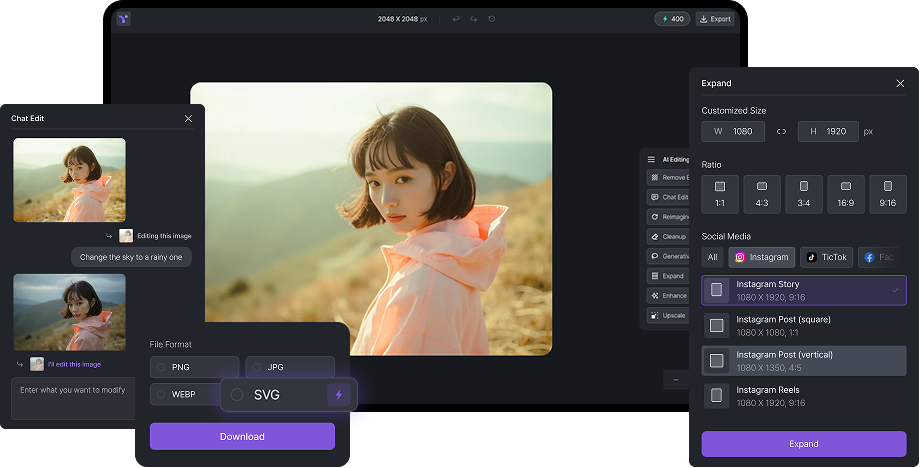Switch to the All social media tab
The image size is (920, 468).
point(712,257)
